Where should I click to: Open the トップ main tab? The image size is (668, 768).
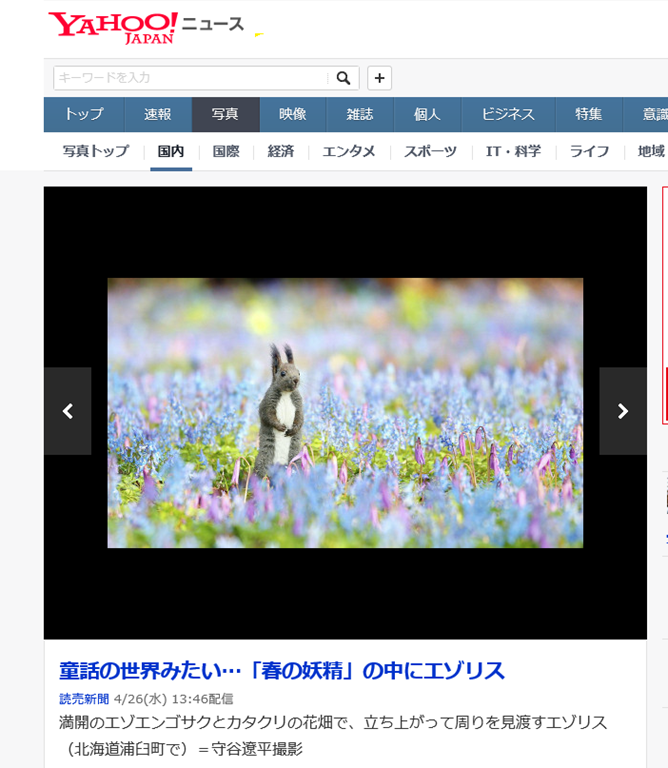pos(84,115)
